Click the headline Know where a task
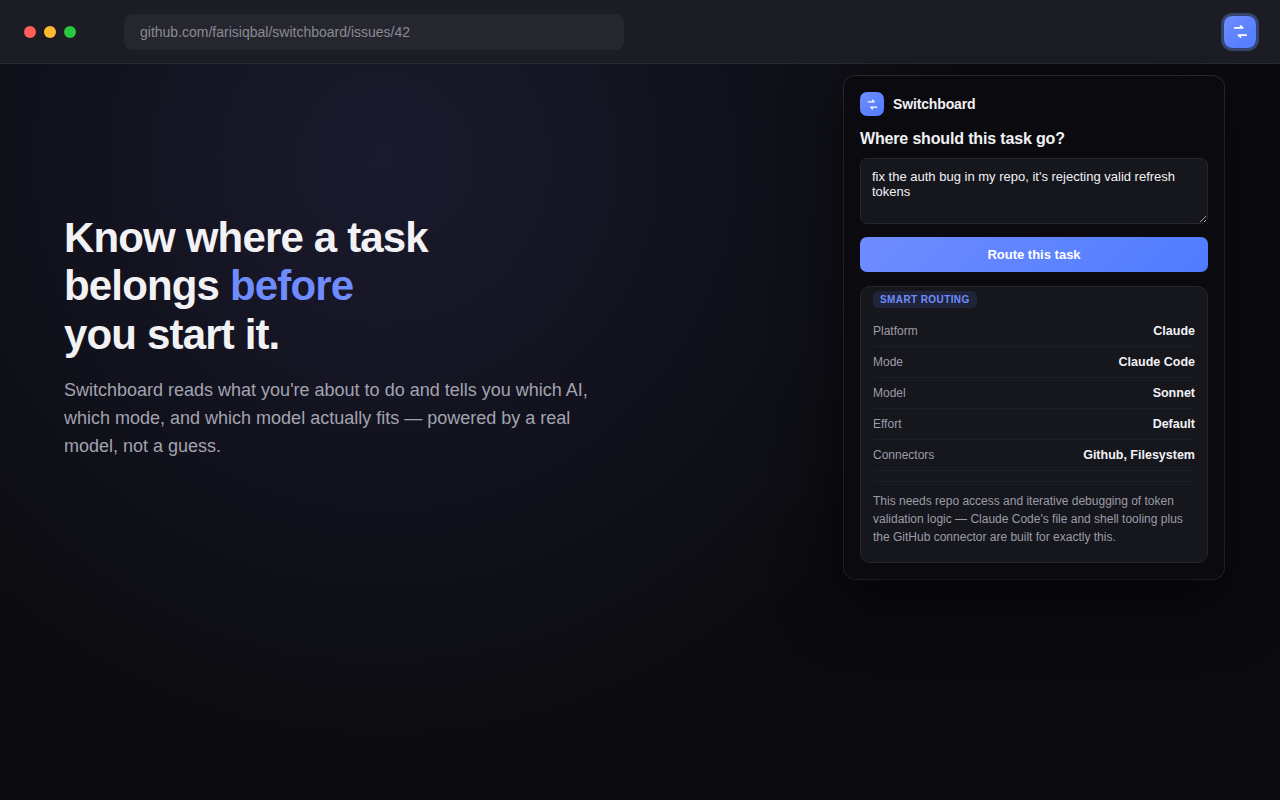 [246, 238]
